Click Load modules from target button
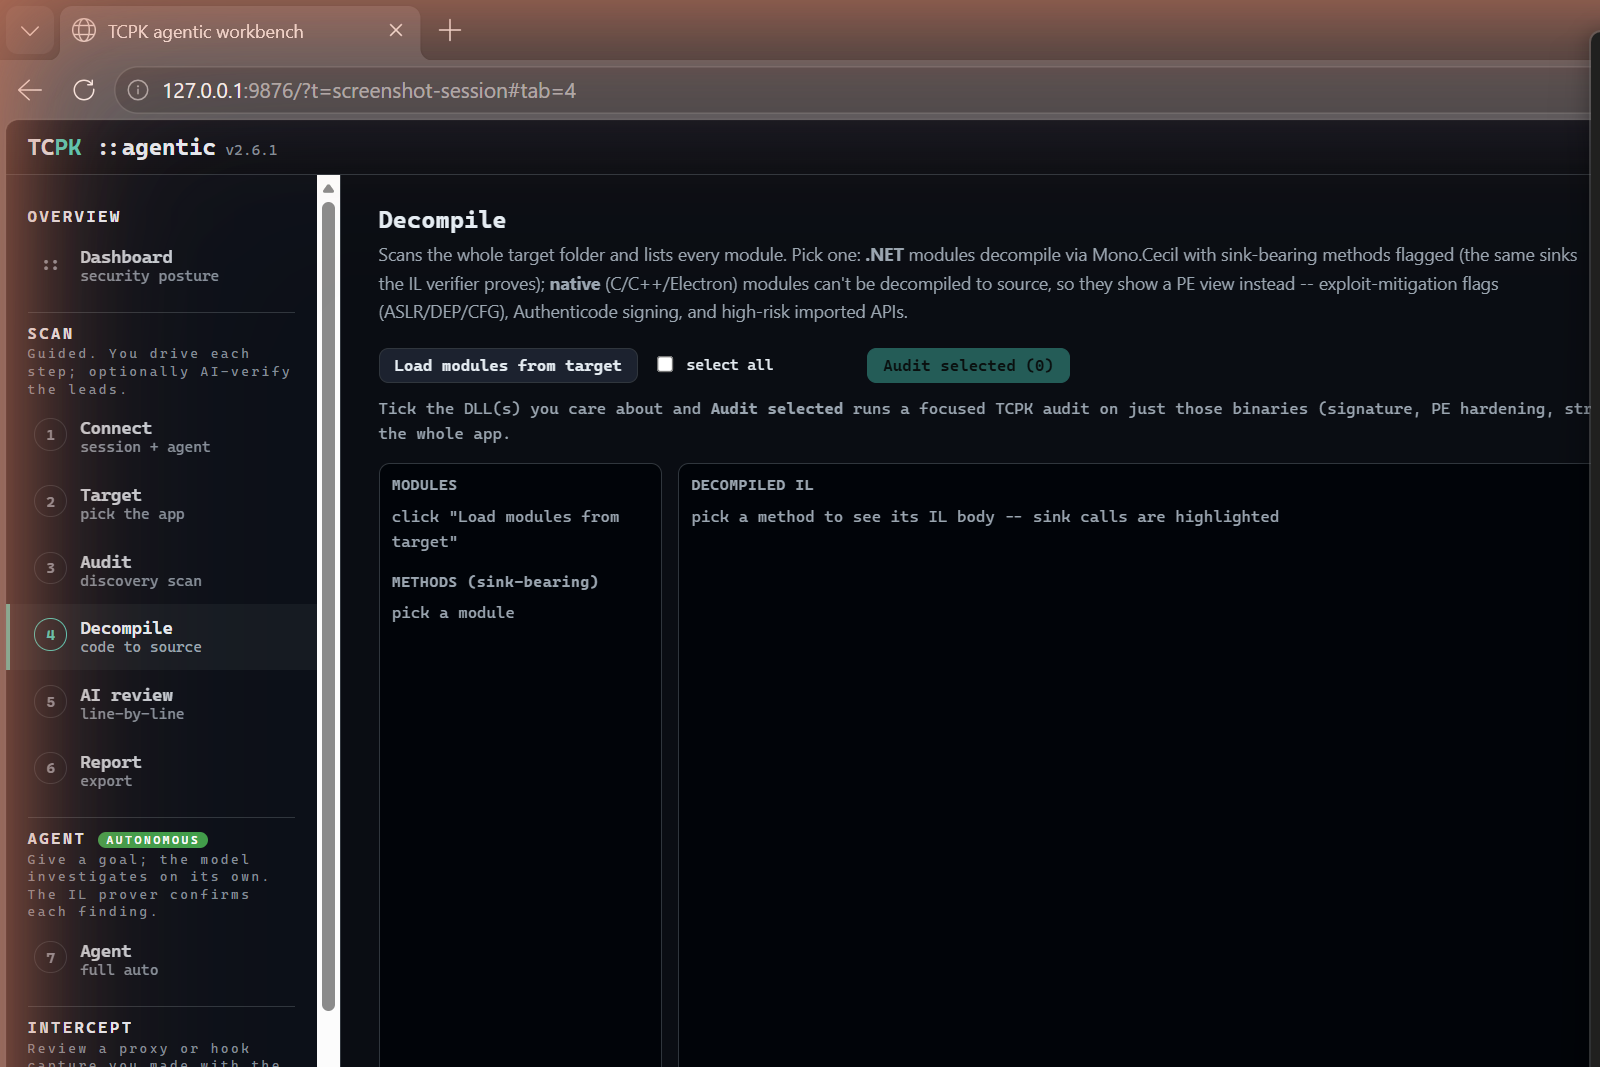This screenshot has width=1600, height=1067. [x=508, y=366]
